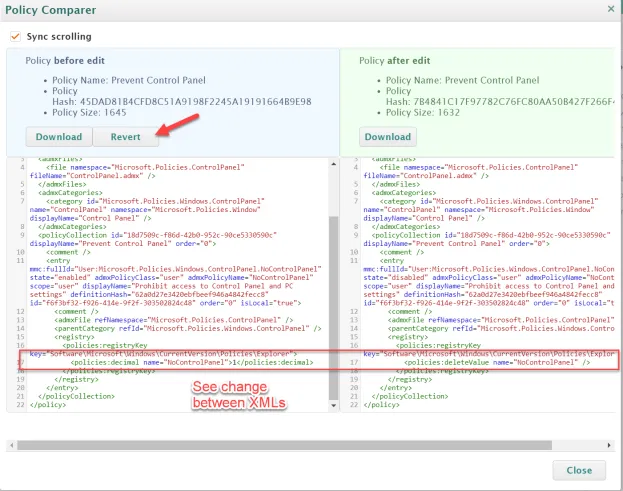The image size is (623, 491).
Task: Click the Close button
Action: pos(579,470)
